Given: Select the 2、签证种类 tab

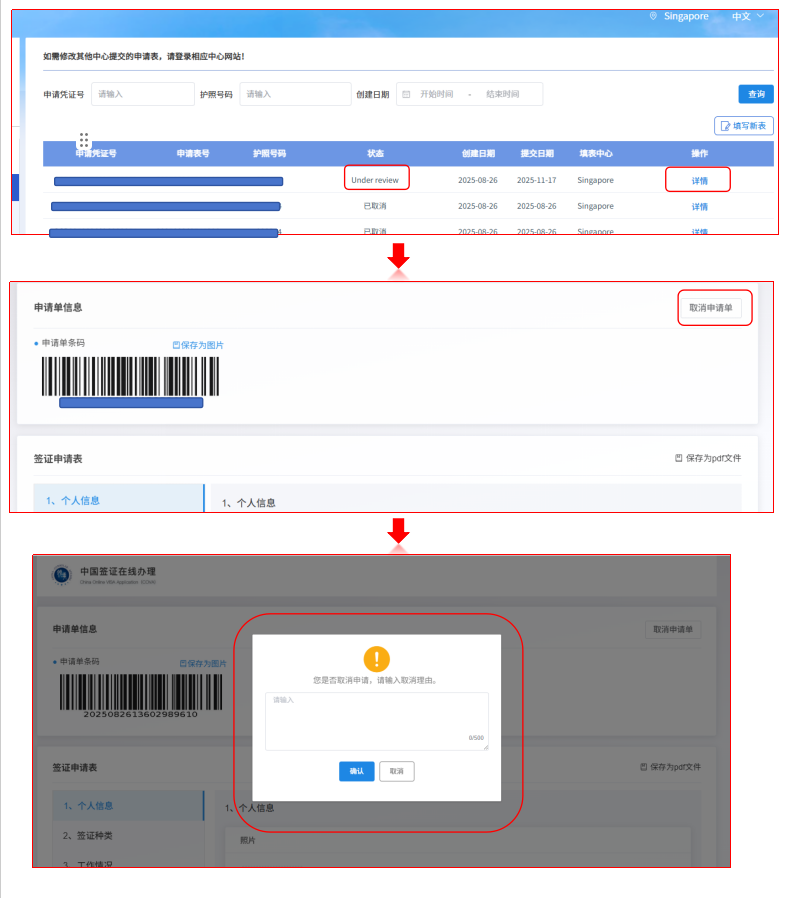Looking at the screenshot, I should click(x=95, y=835).
